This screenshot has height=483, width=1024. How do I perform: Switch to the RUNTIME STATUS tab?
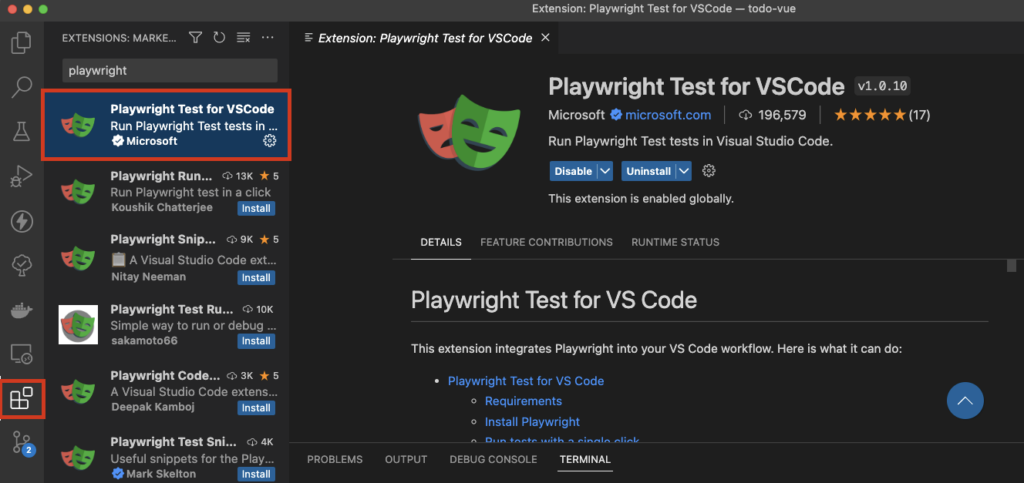tap(675, 242)
